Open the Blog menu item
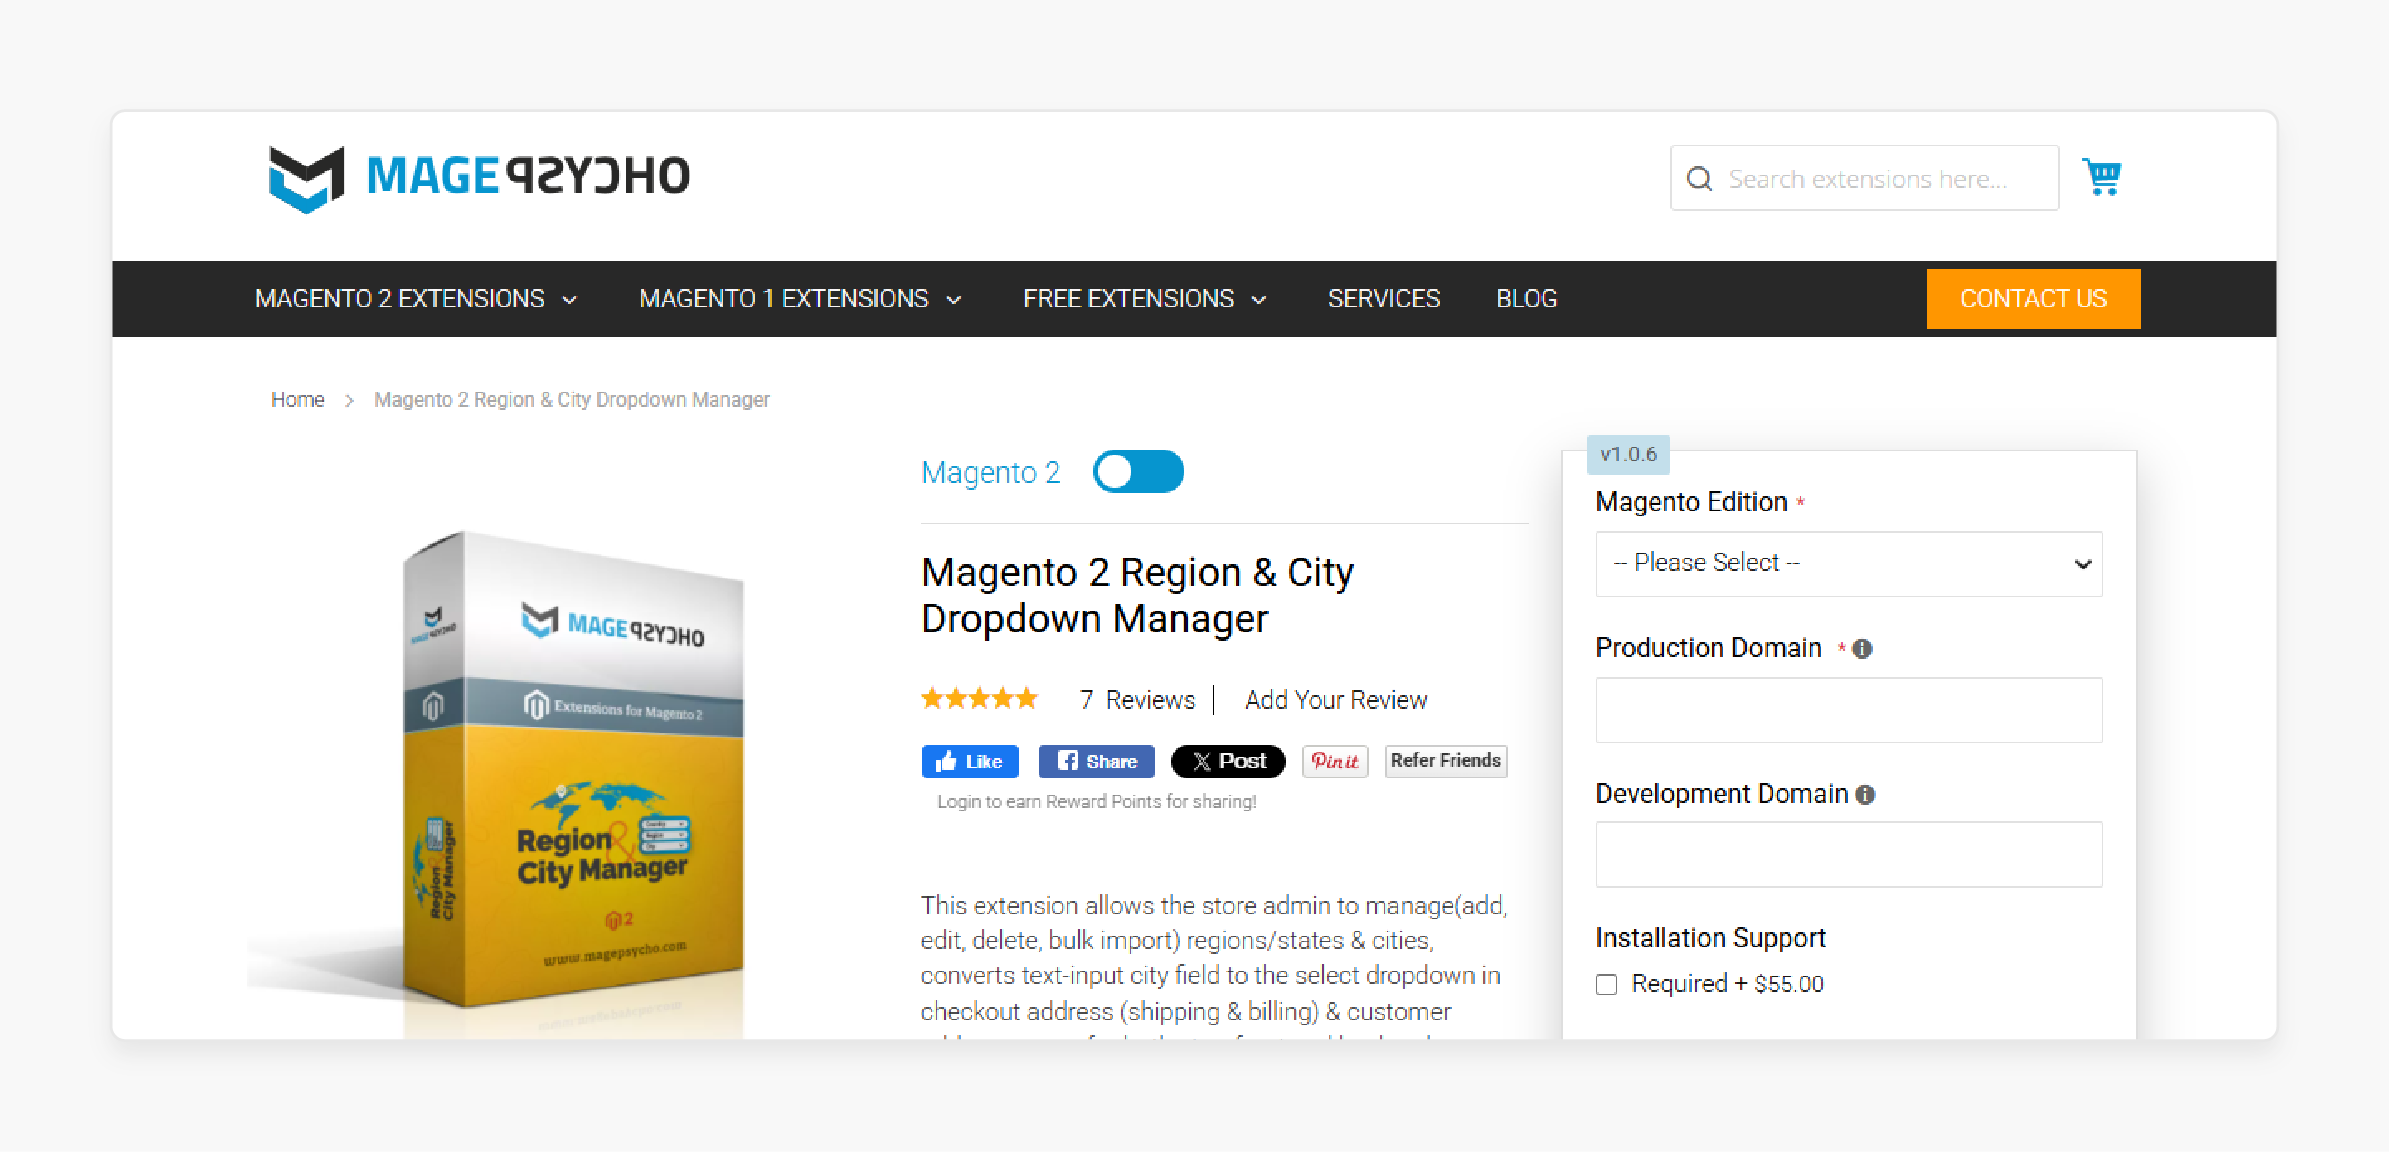 pos(1527,299)
